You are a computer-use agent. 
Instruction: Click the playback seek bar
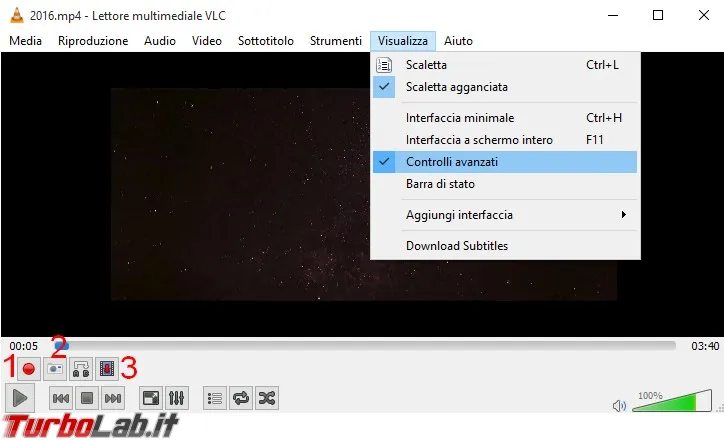point(365,345)
